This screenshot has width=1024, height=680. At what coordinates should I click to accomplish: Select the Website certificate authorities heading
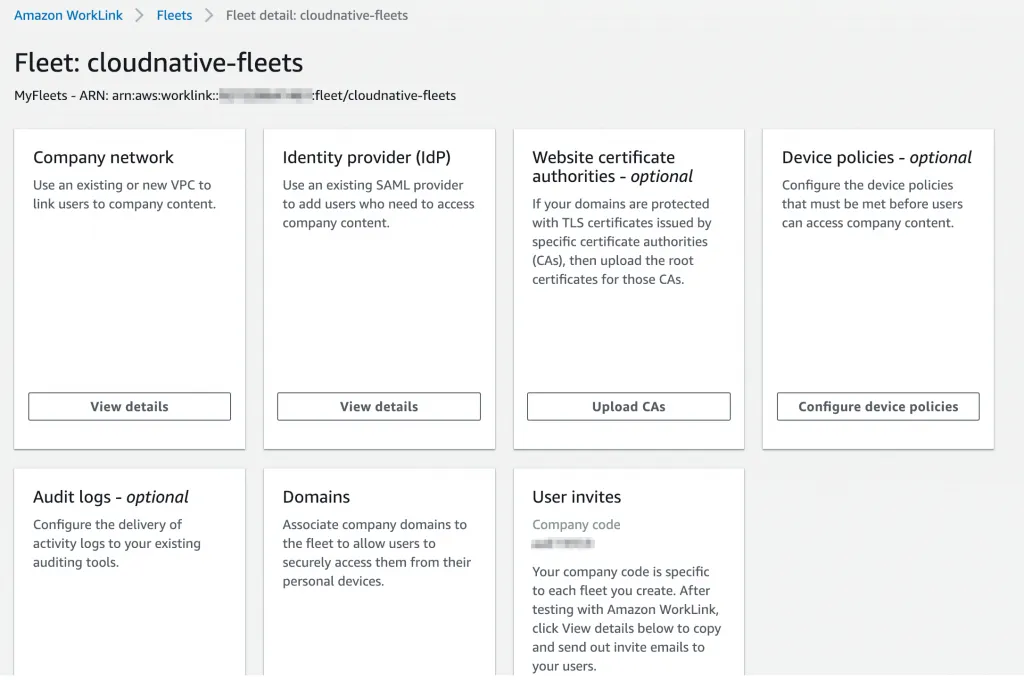(612, 167)
